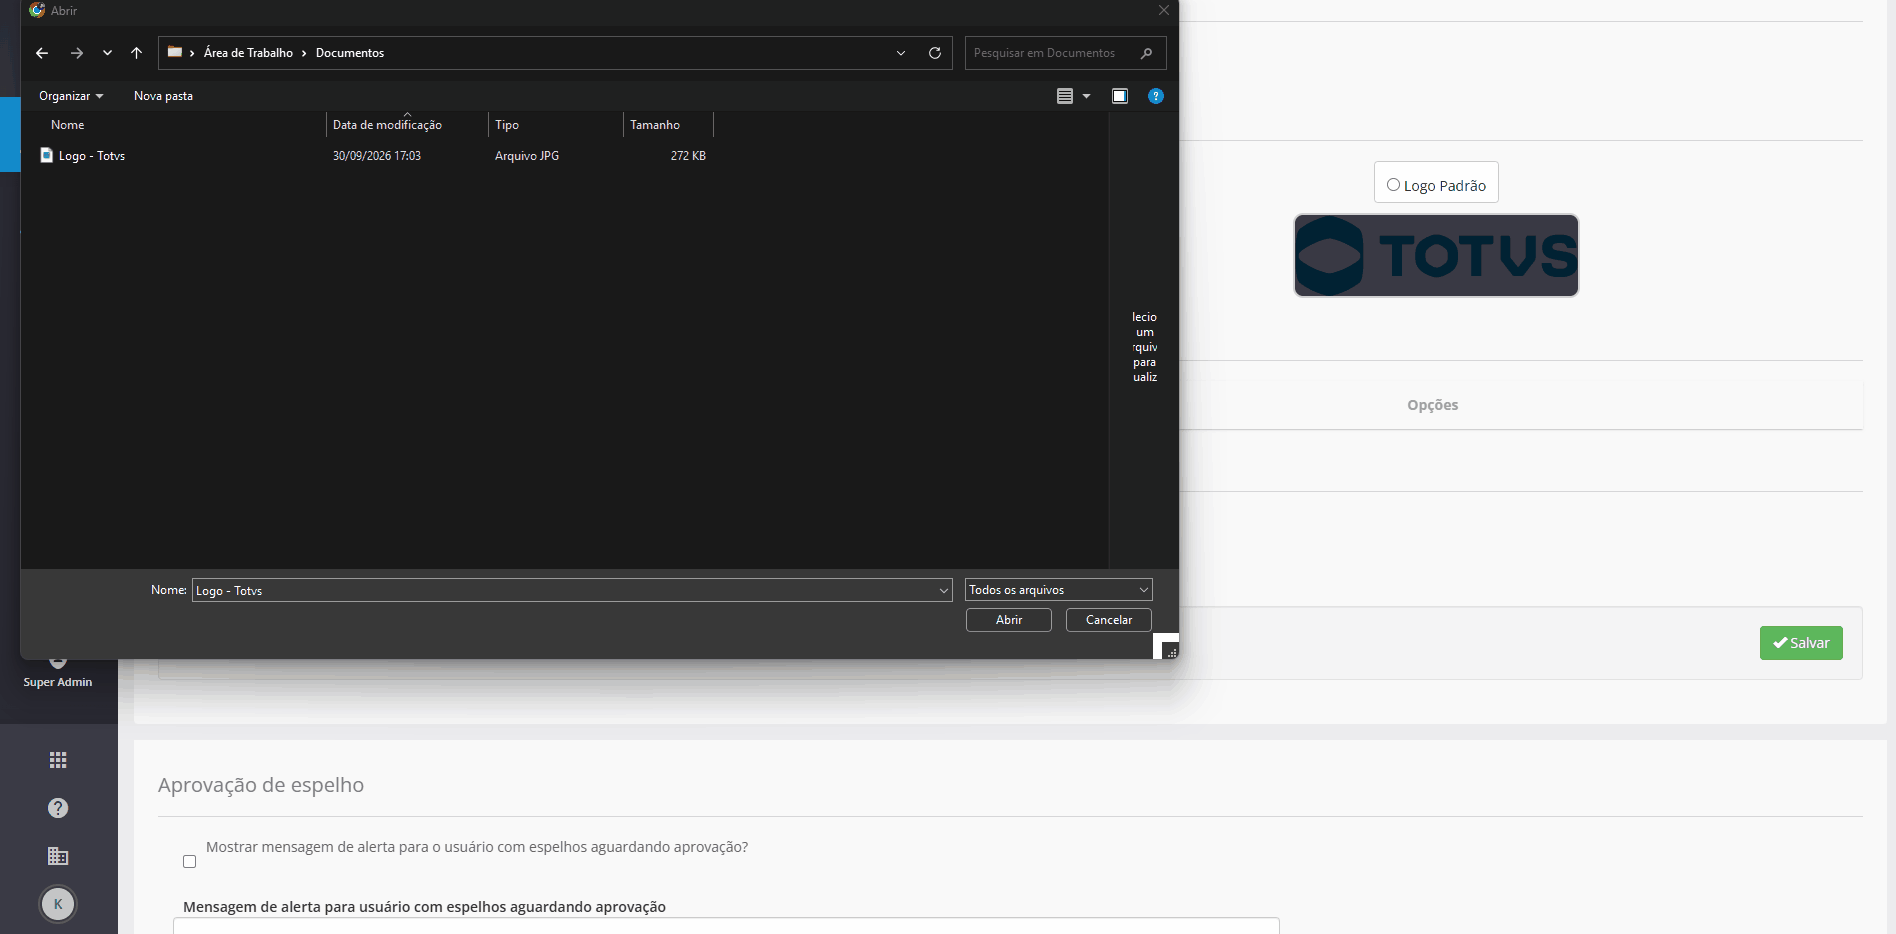1896x934 pixels.
Task: Click Área de Trabalho in the path
Action: [248, 53]
